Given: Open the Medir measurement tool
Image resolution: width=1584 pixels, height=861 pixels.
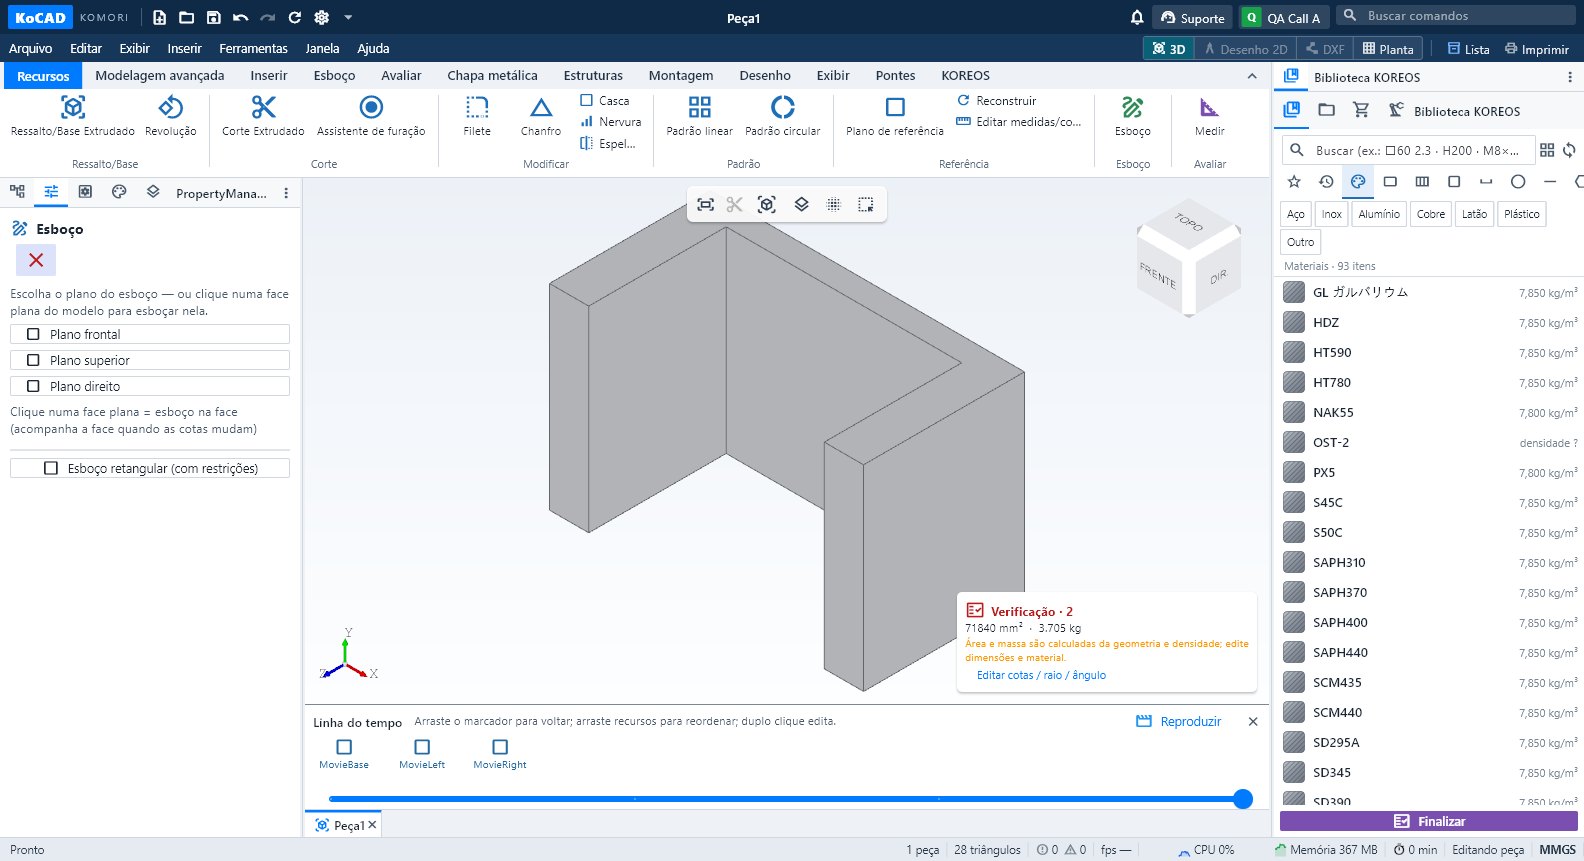Looking at the screenshot, I should click(1209, 116).
